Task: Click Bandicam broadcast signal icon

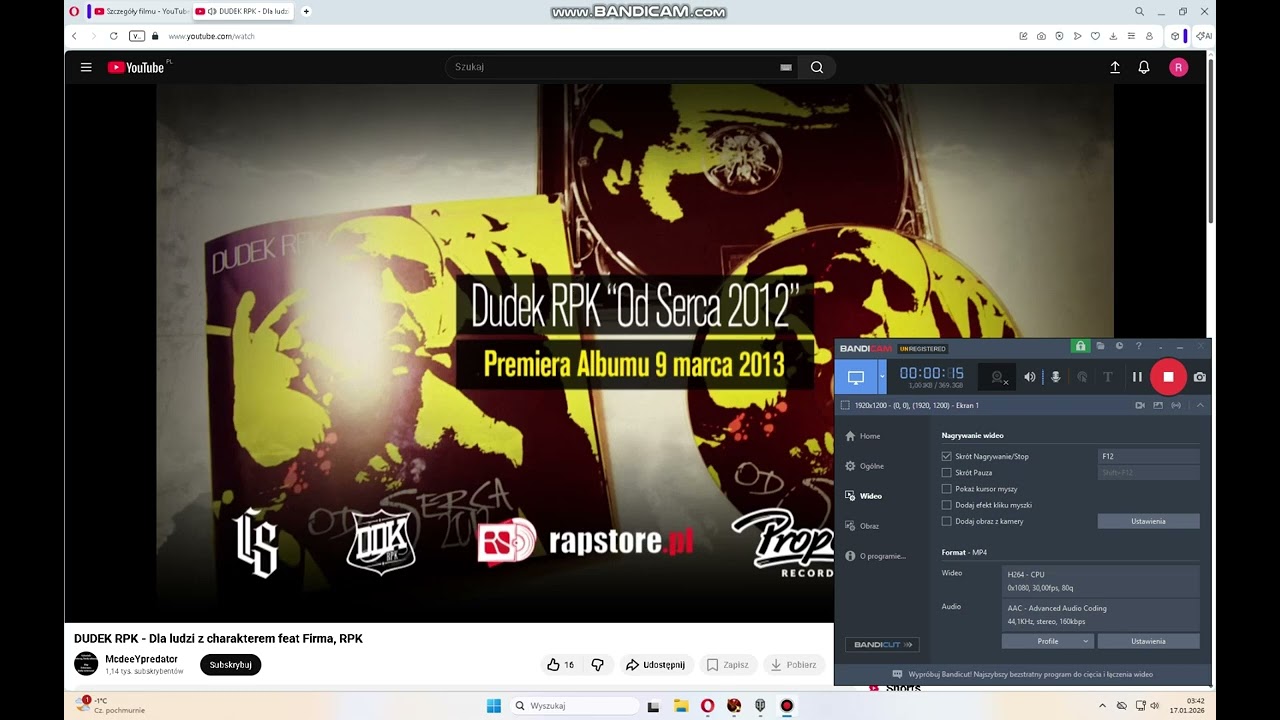Action: (1176, 405)
